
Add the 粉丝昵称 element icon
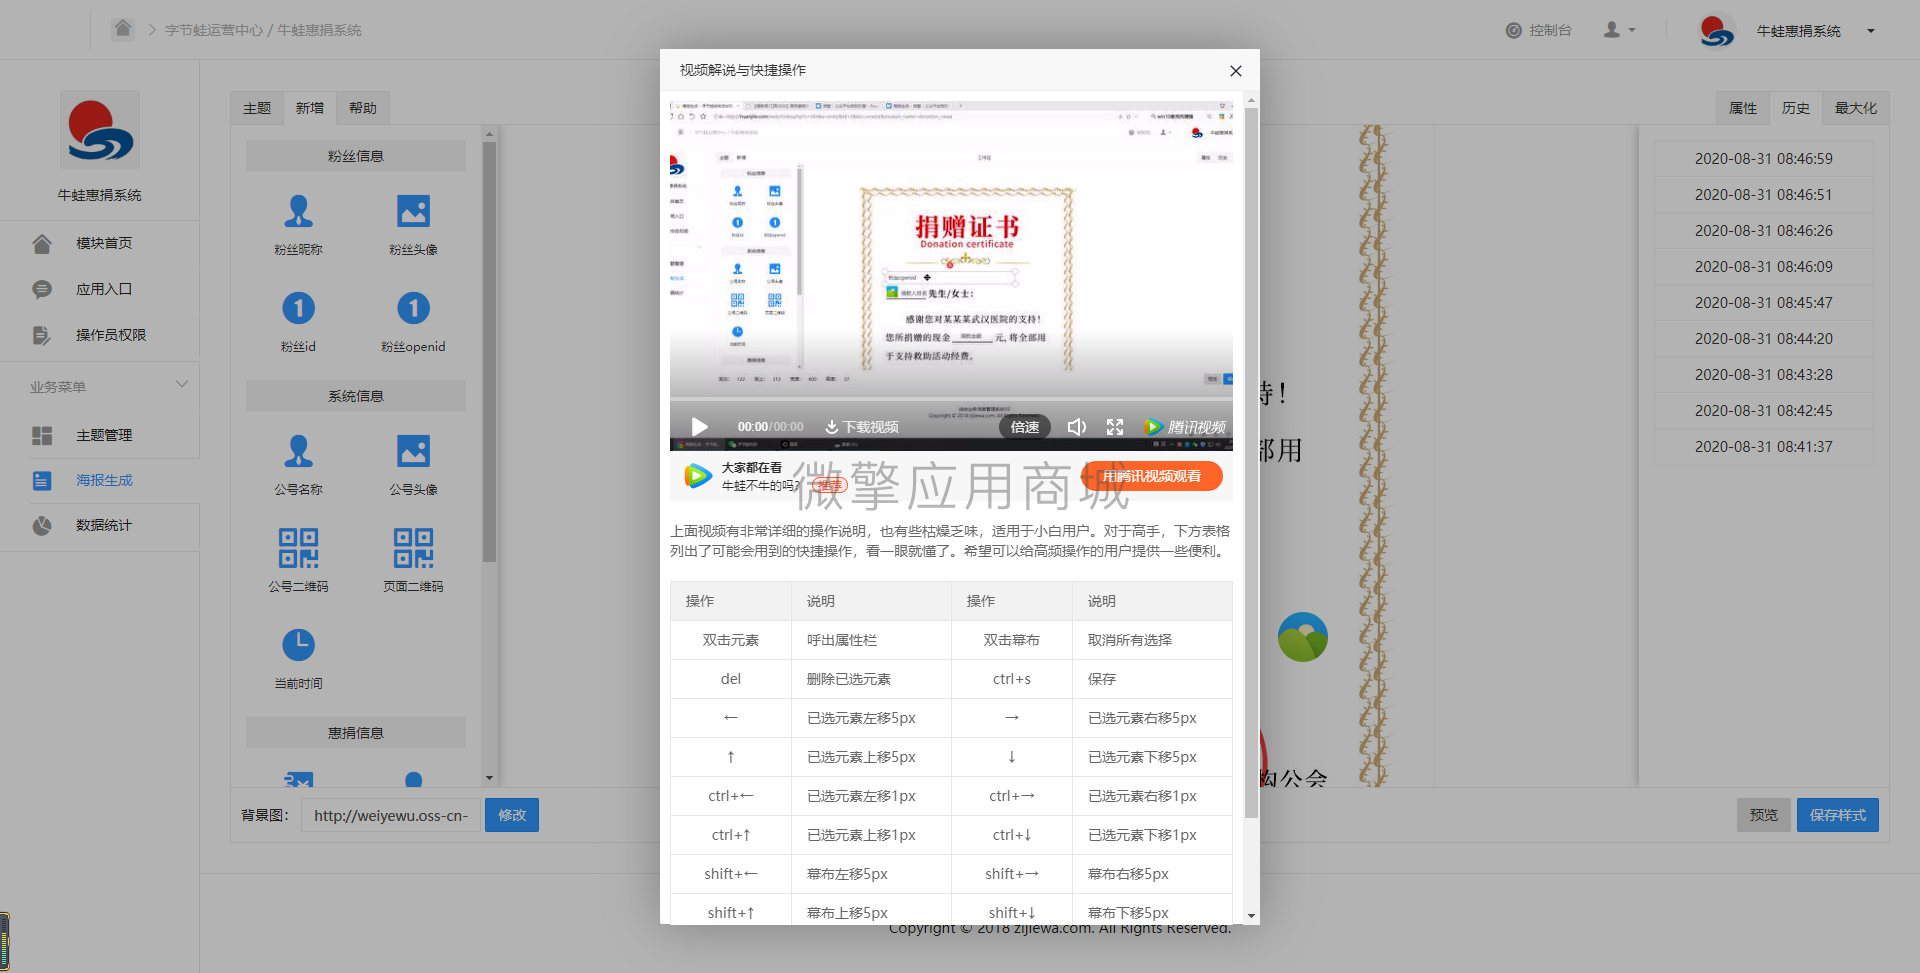[298, 211]
